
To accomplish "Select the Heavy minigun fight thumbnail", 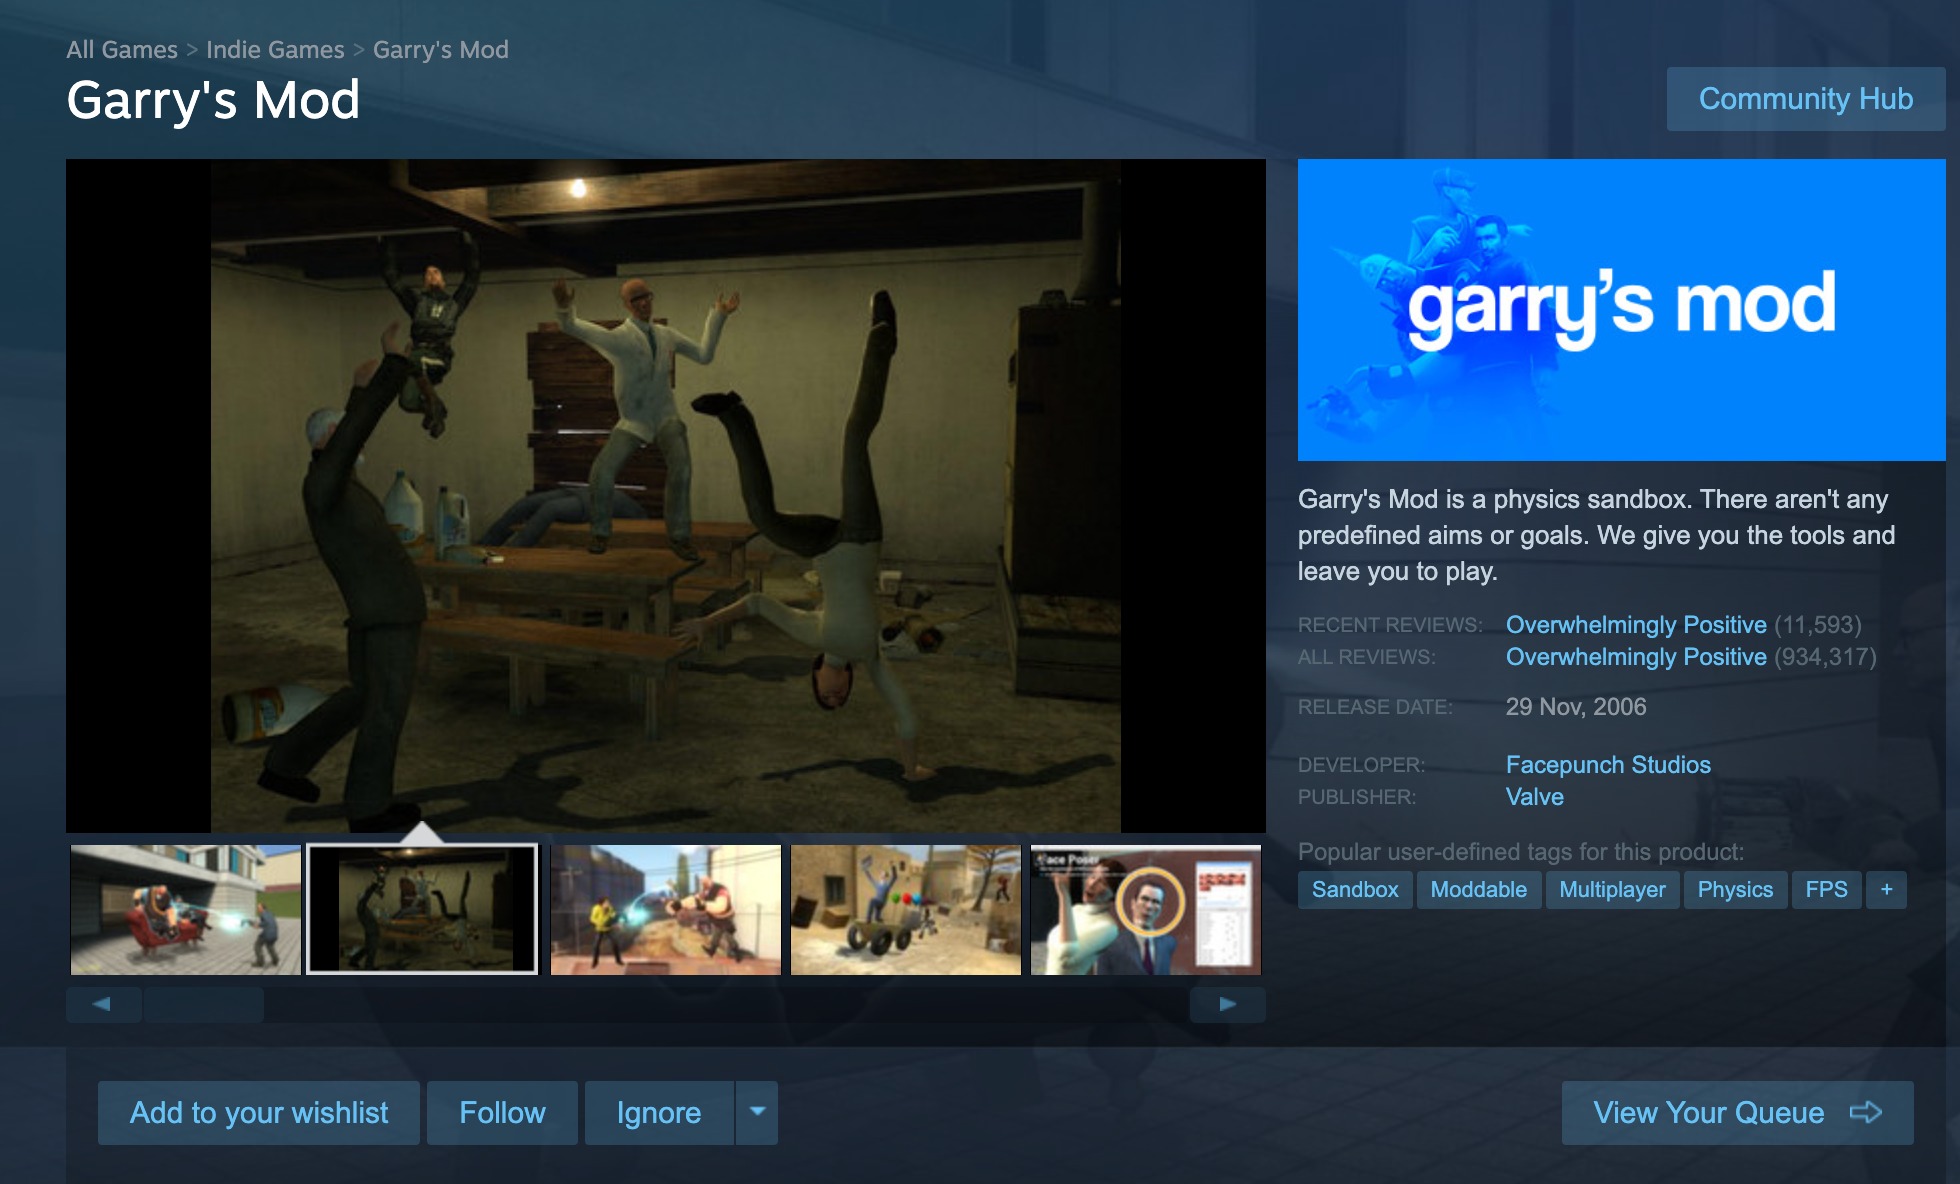I will pos(665,909).
